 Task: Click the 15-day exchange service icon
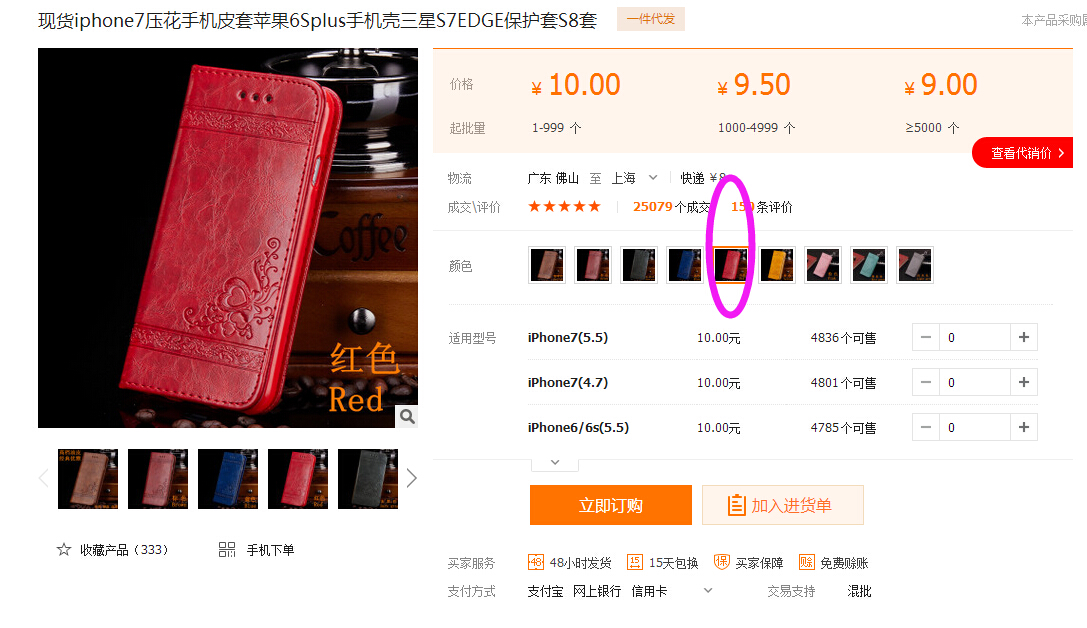(635, 562)
